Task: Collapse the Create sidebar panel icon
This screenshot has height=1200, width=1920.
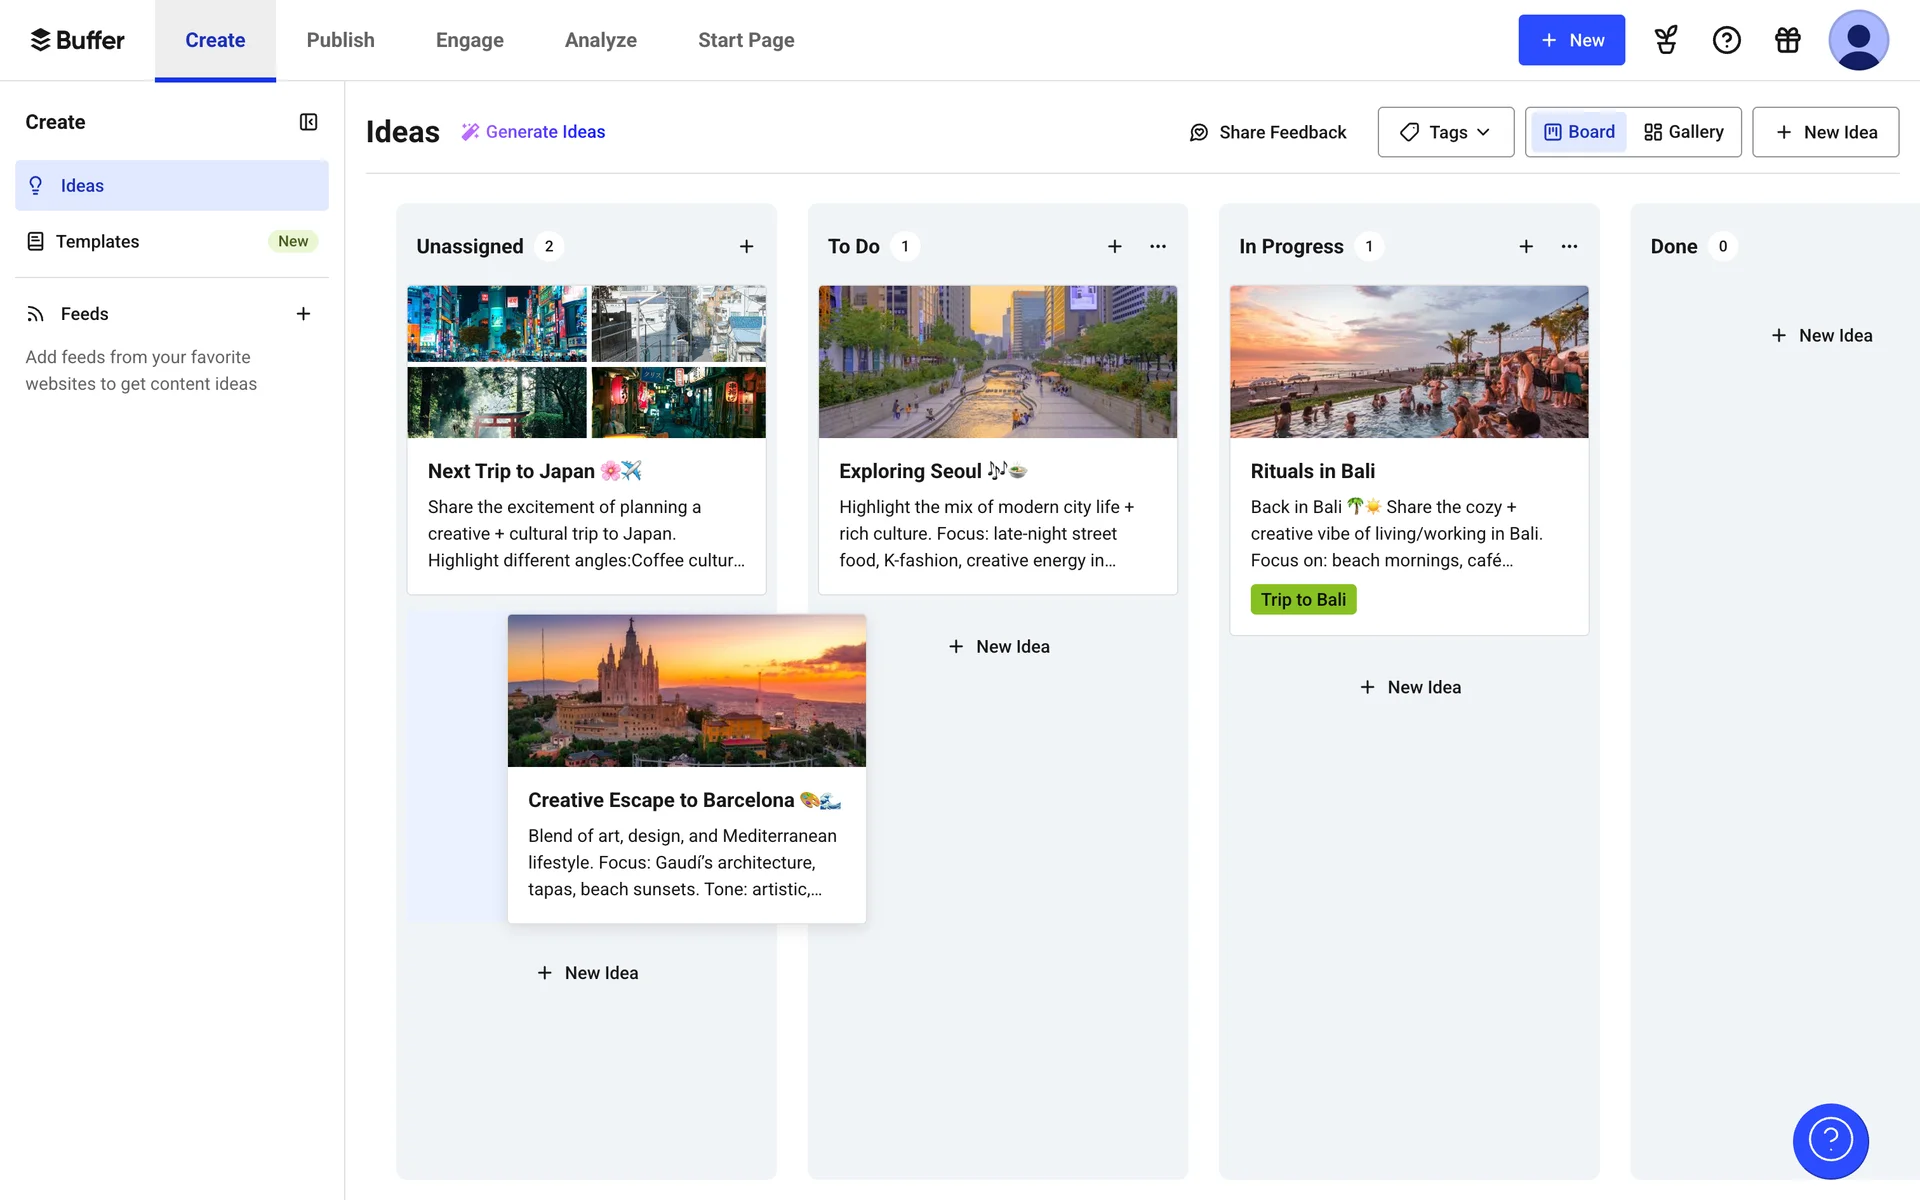Action: tap(308, 122)
